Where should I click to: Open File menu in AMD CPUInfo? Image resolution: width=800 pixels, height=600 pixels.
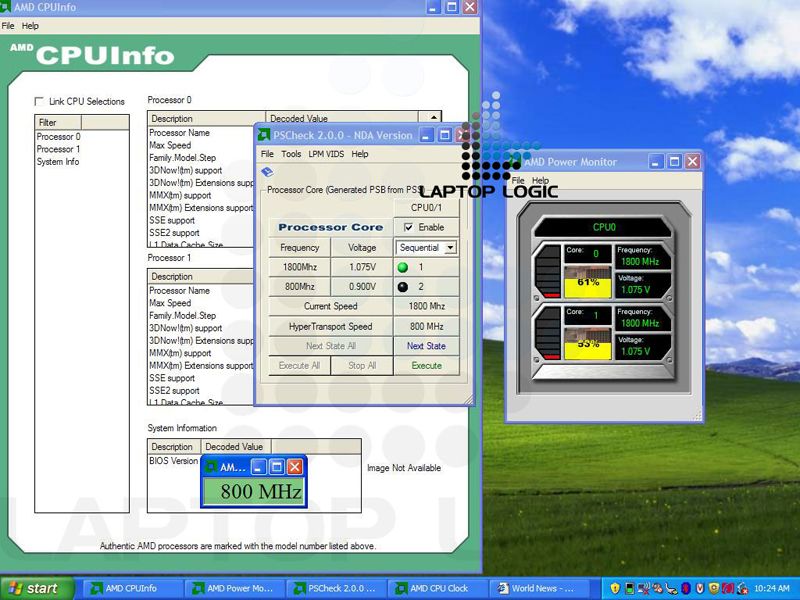click(x=8, y=26)
